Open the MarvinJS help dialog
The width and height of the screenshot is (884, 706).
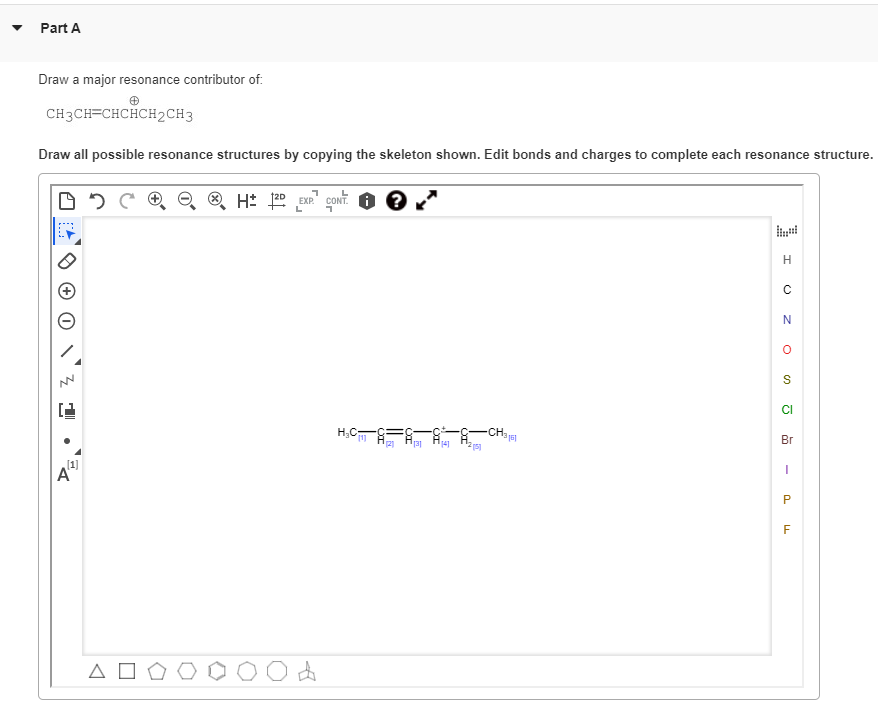click(x=397, y=201)
